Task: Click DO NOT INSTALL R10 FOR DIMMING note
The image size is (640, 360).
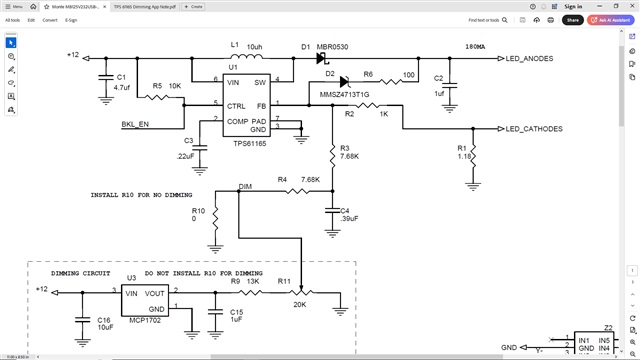Action: tap(204, 273)
